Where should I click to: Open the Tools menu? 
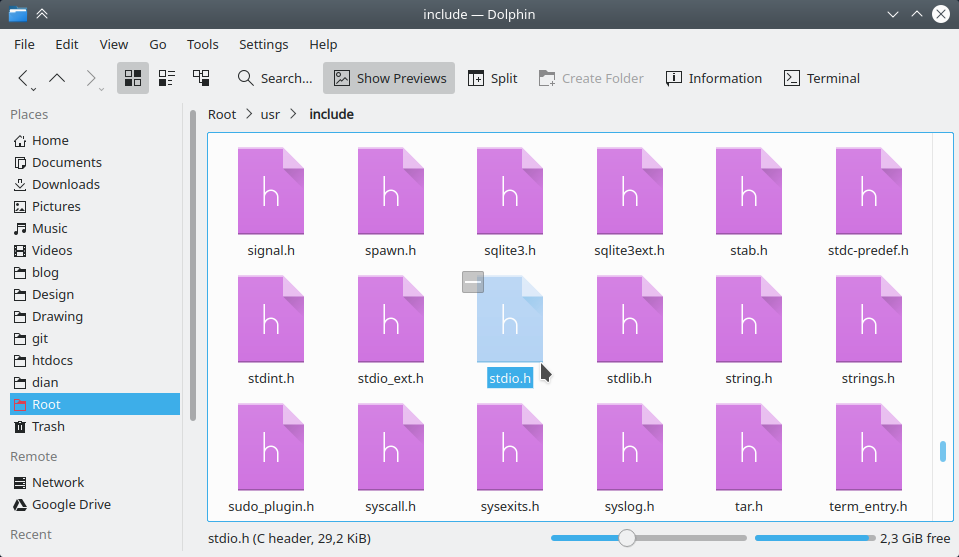tap(202, 44)
